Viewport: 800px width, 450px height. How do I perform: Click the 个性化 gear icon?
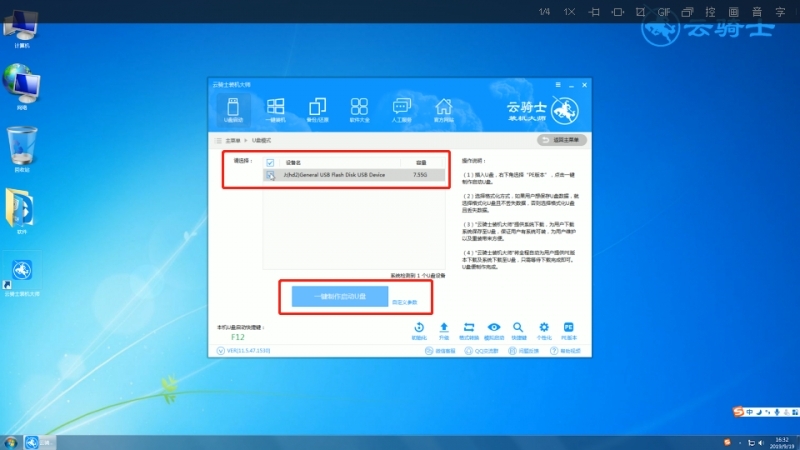point(544,331)
